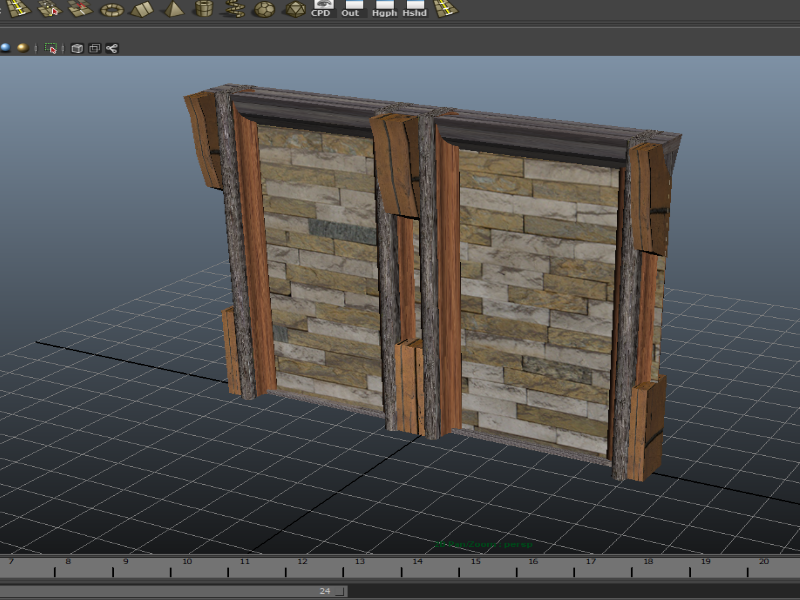The width and height of the screenshot is (800, 600).
Task: Click the single cube panel icon
Action: click(77, 47)
